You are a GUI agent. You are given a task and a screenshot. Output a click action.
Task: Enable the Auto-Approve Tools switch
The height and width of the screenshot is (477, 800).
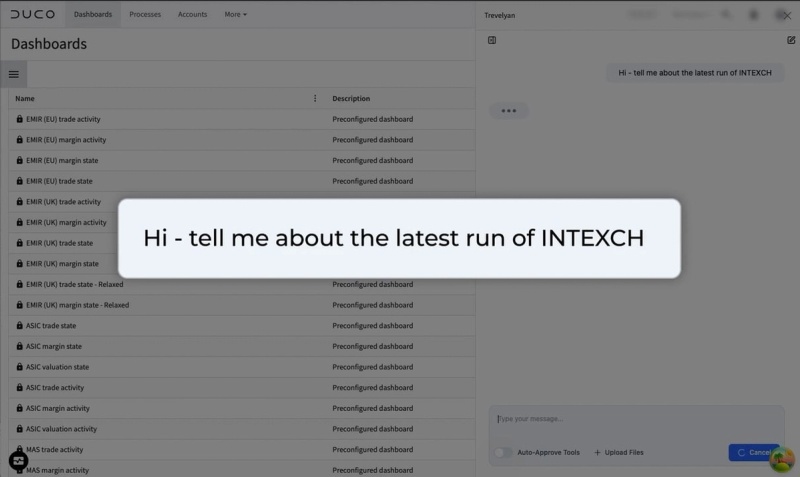(x=503, y=453)
